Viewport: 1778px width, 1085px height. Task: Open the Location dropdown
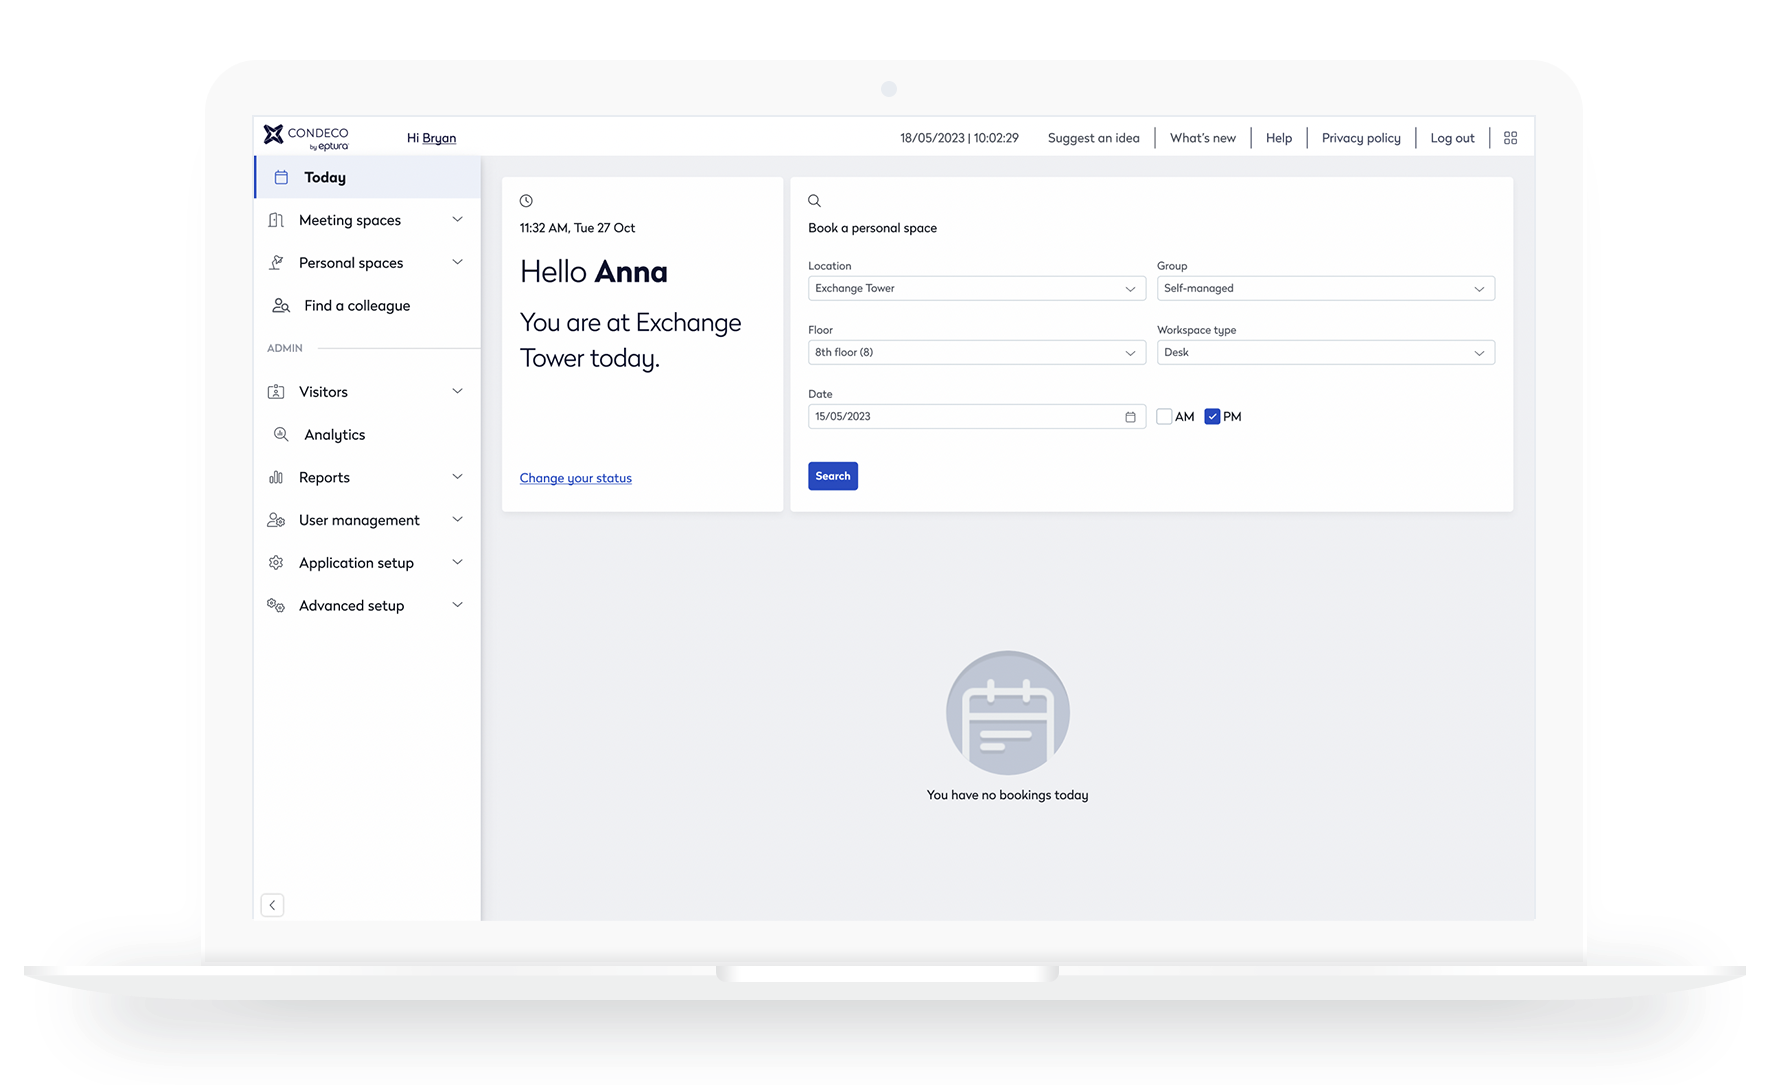[976, 288]
